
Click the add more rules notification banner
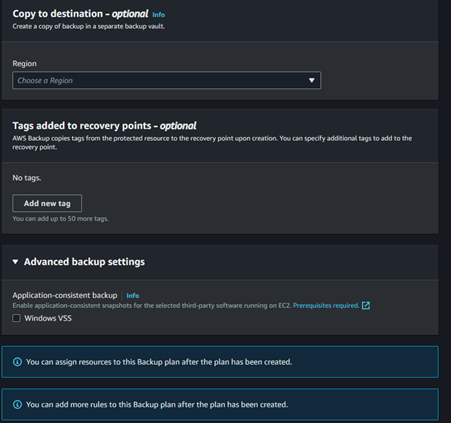point(220,405)
